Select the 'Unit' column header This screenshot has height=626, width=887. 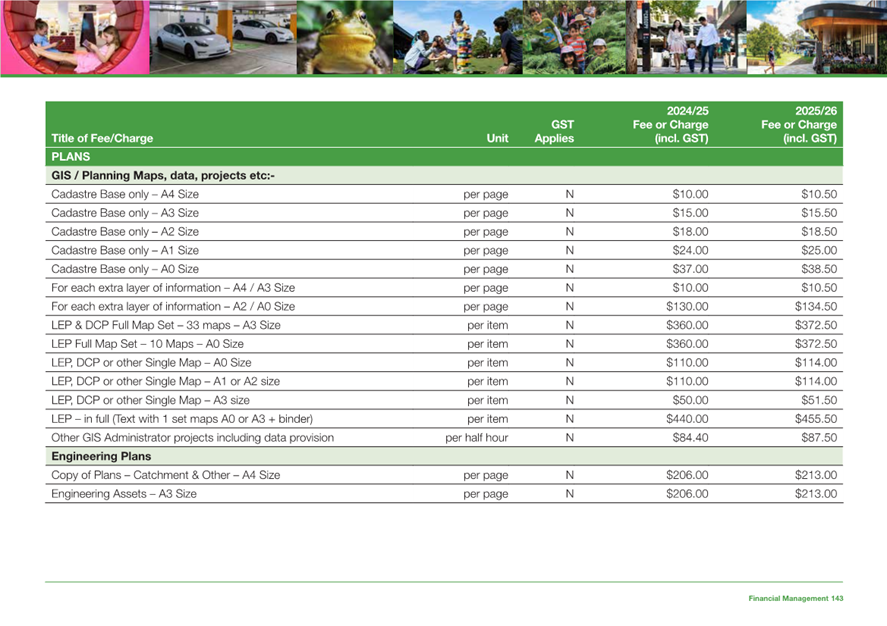tap(497, 138)
